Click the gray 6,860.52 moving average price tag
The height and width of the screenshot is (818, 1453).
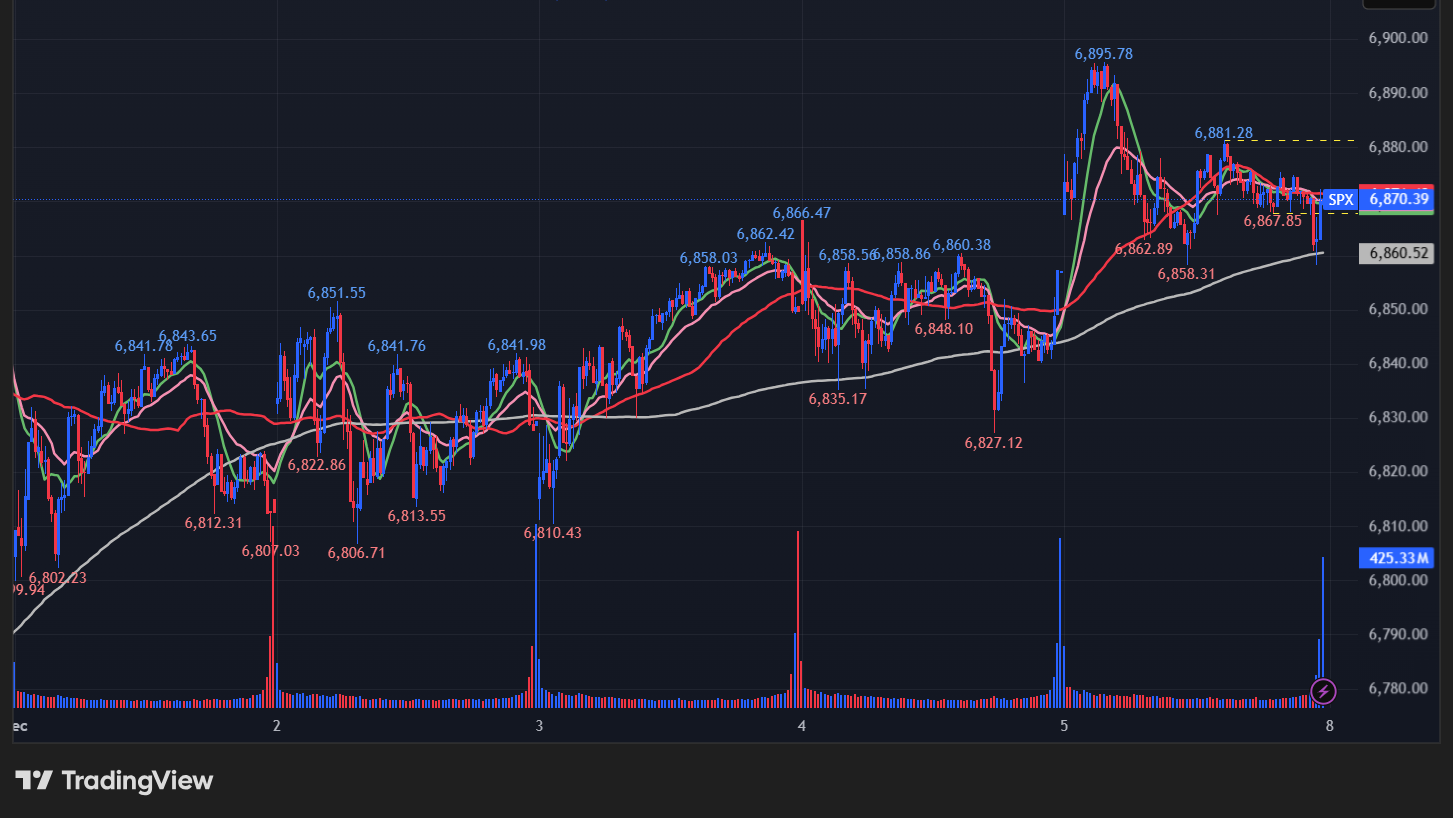(x=1397, y=253)
